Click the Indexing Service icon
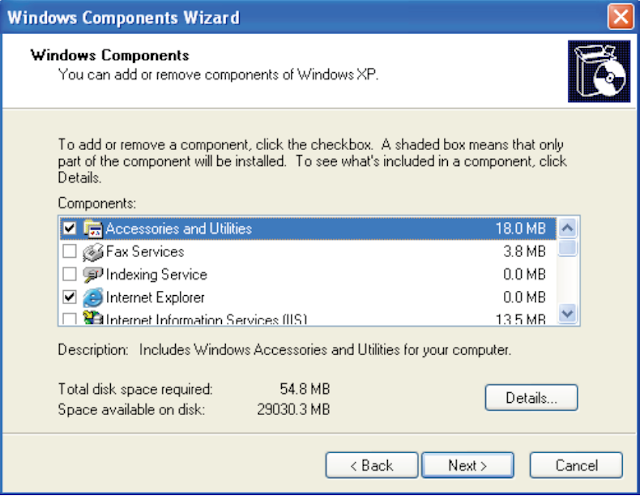 pos(93,275)
